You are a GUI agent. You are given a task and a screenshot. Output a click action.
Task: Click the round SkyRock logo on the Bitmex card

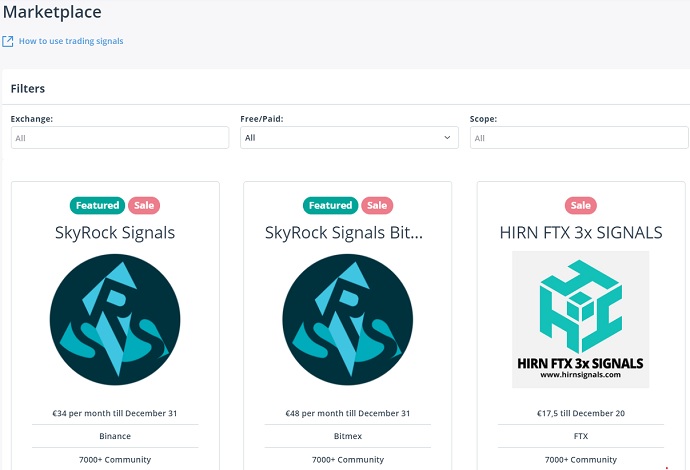347,319
